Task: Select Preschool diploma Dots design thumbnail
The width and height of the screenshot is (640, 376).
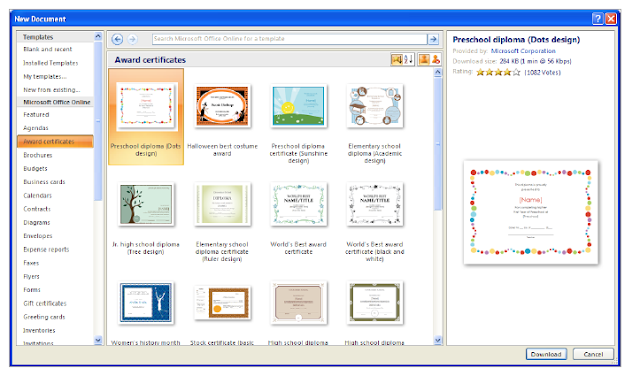Action: pyautogui.click(x=146, y=106)
